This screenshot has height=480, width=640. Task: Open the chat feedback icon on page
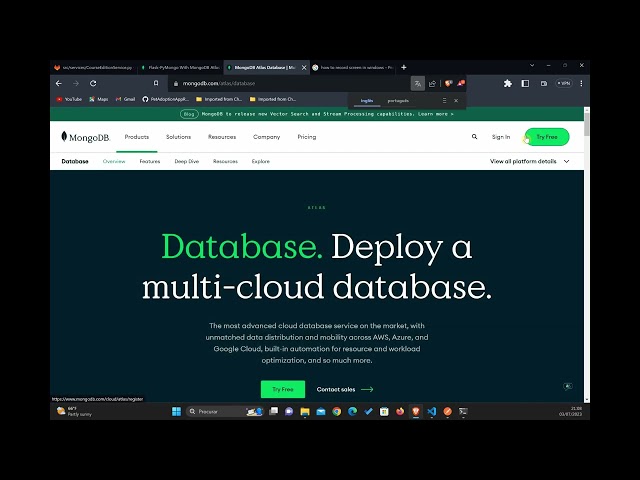tap(568, 386)
